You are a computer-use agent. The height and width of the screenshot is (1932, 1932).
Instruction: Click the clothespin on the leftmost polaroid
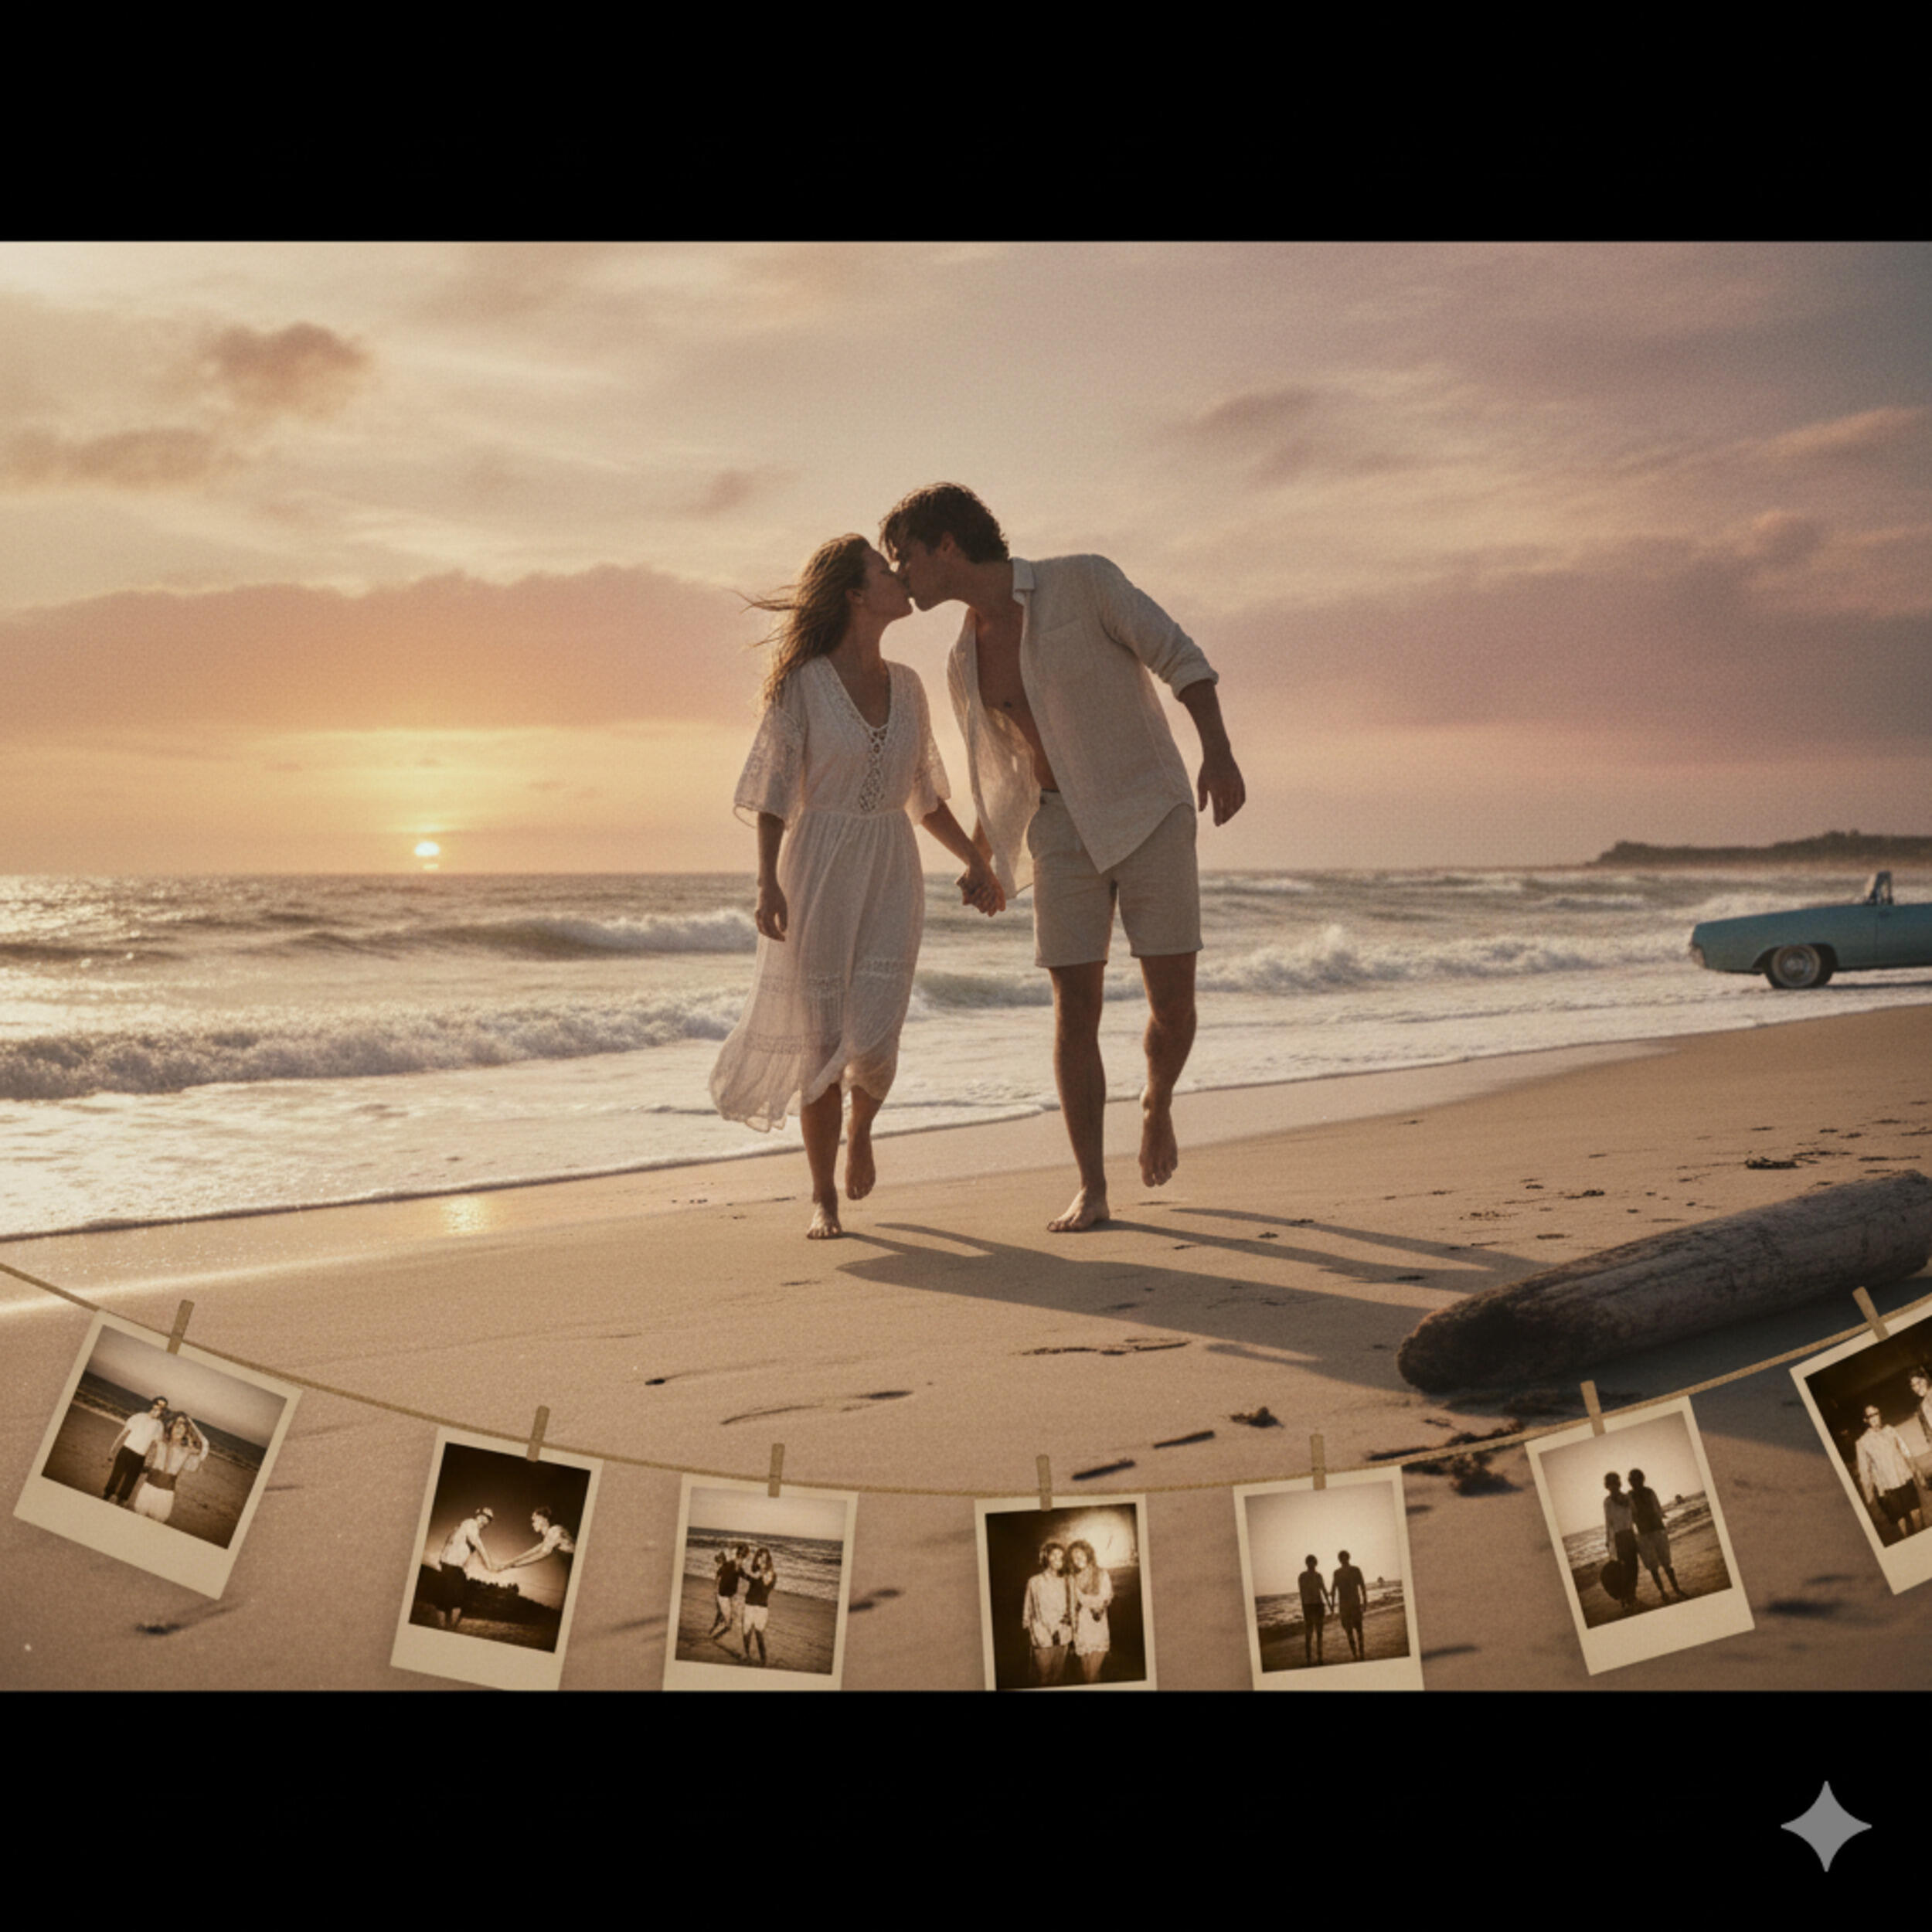(180, 1326)
